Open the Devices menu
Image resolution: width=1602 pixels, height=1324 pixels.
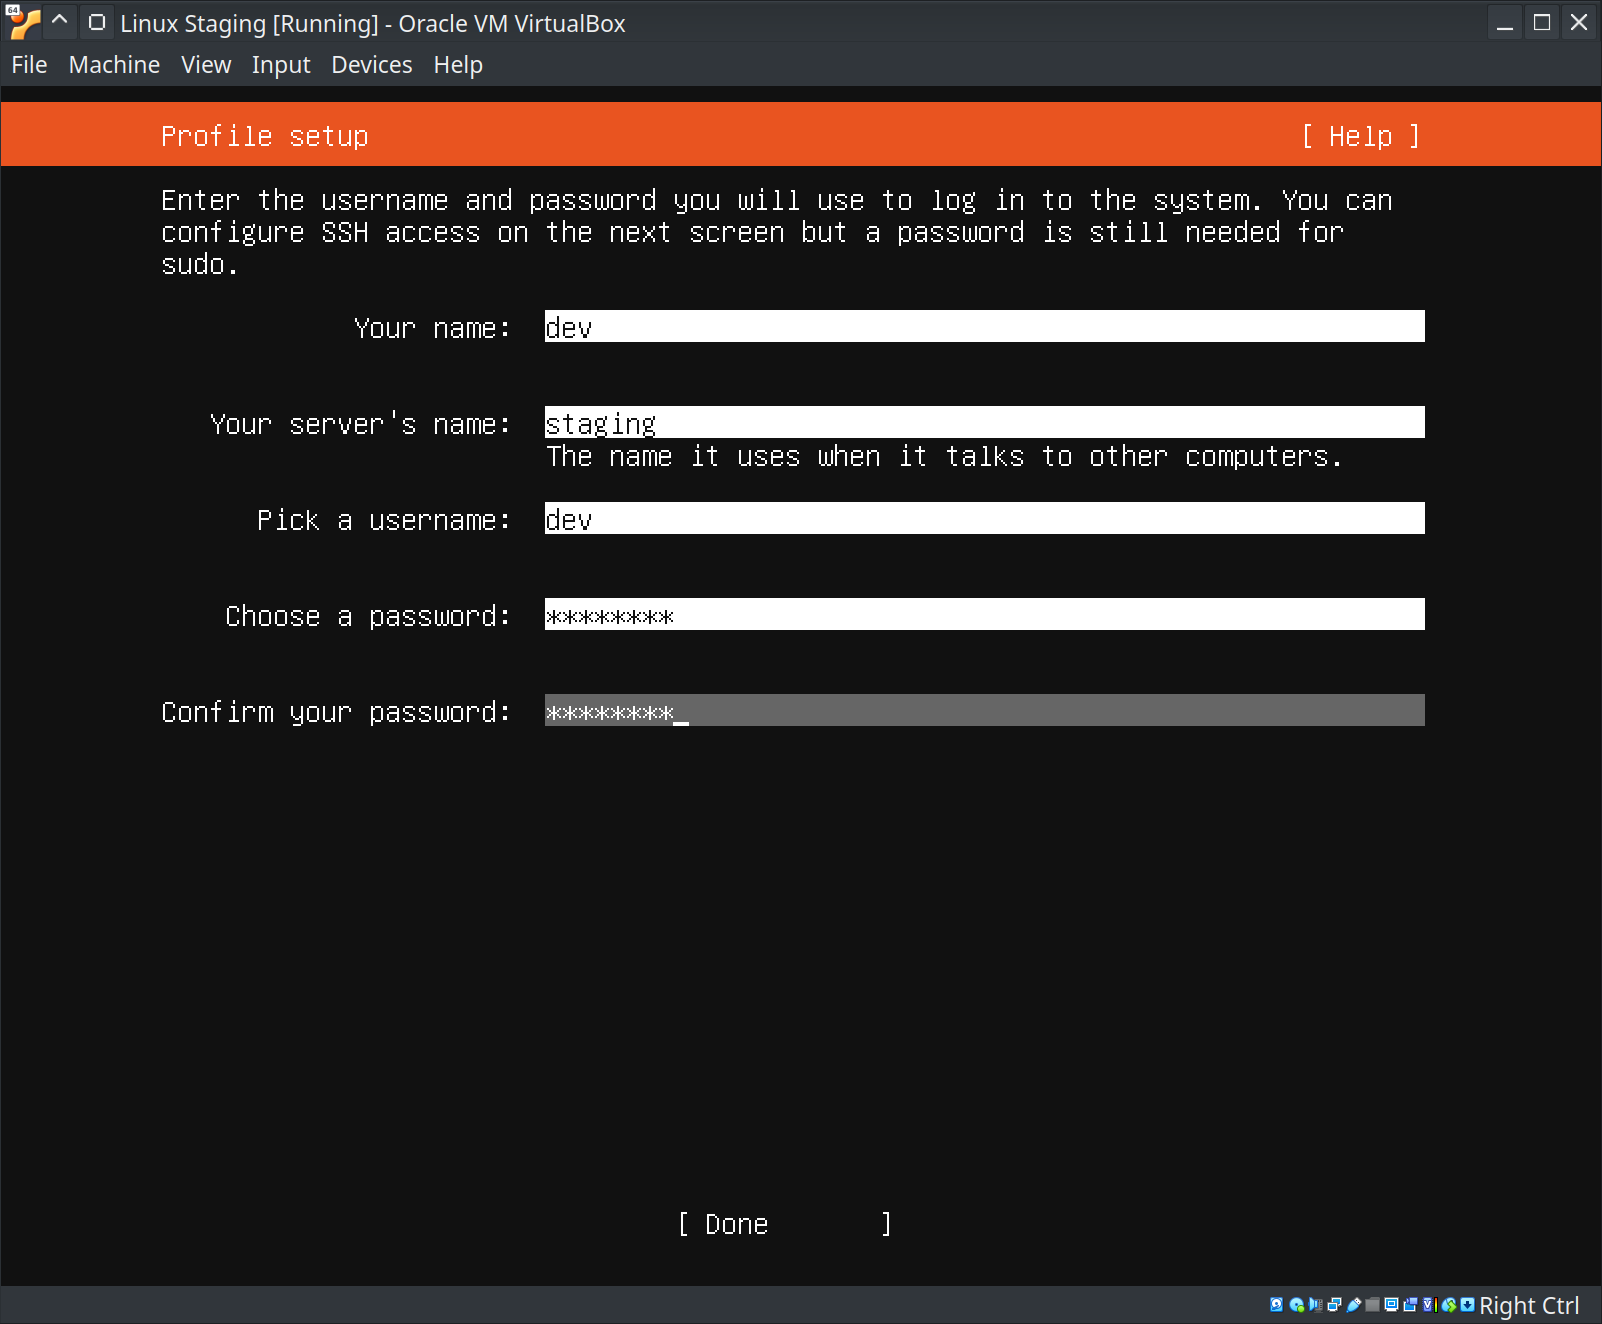pos(371,65)
